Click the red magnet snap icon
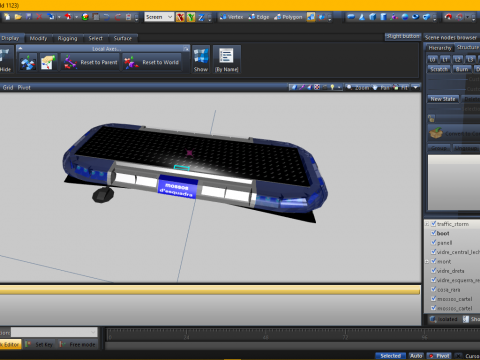The height and width of the screenshot is (360, 480). click(x=448, y=17)
